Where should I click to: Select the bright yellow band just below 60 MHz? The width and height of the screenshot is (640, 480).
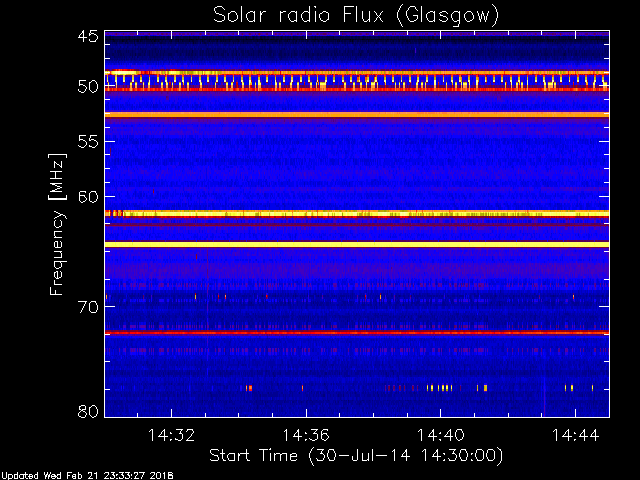point(356,213)
